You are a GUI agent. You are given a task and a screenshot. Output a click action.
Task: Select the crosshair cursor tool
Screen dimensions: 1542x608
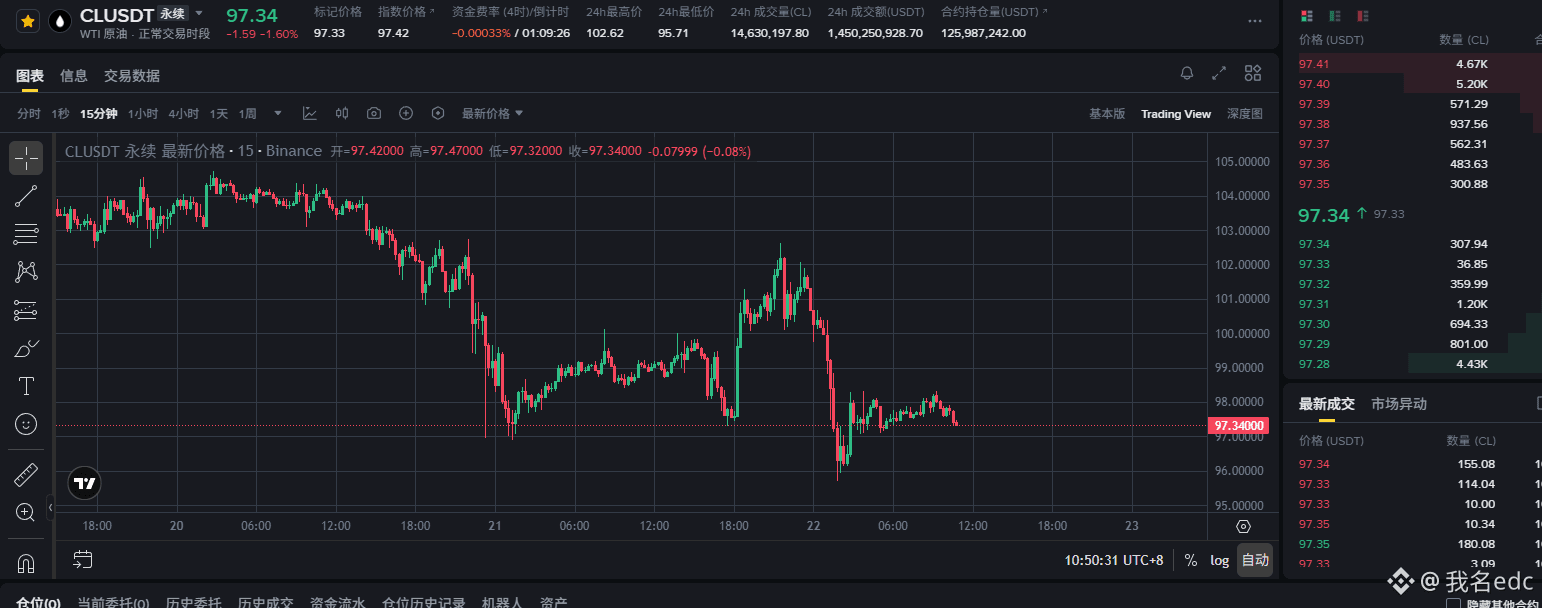coord(27,158)
